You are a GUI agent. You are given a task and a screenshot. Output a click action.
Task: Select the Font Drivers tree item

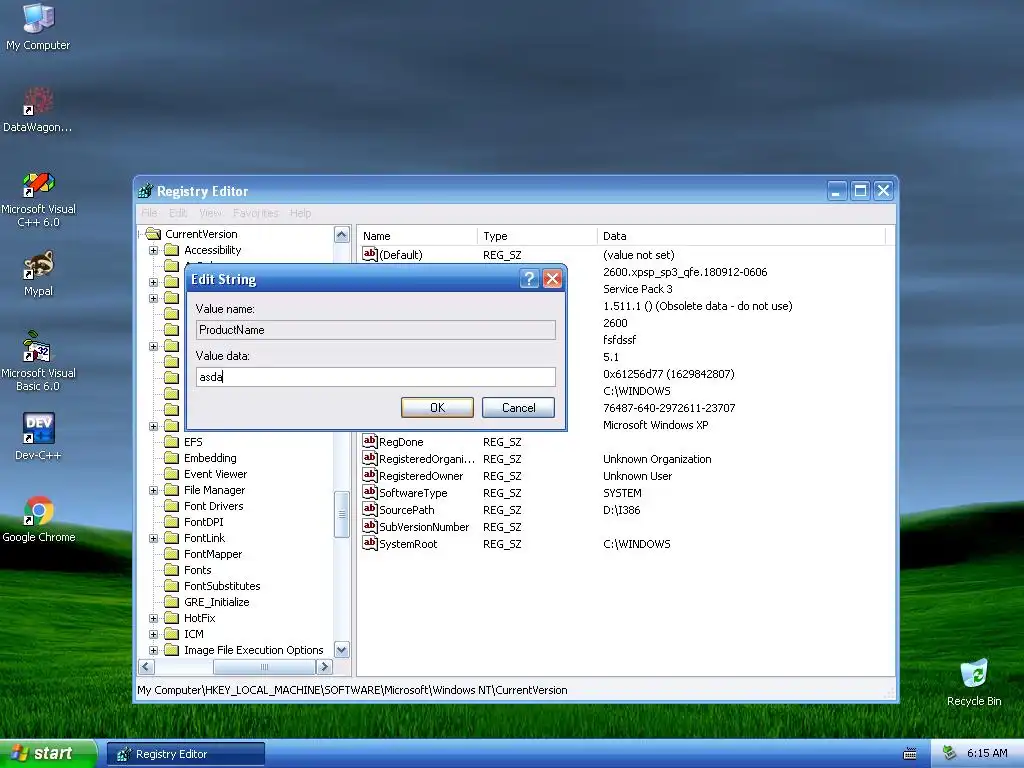tap(214, 506)
